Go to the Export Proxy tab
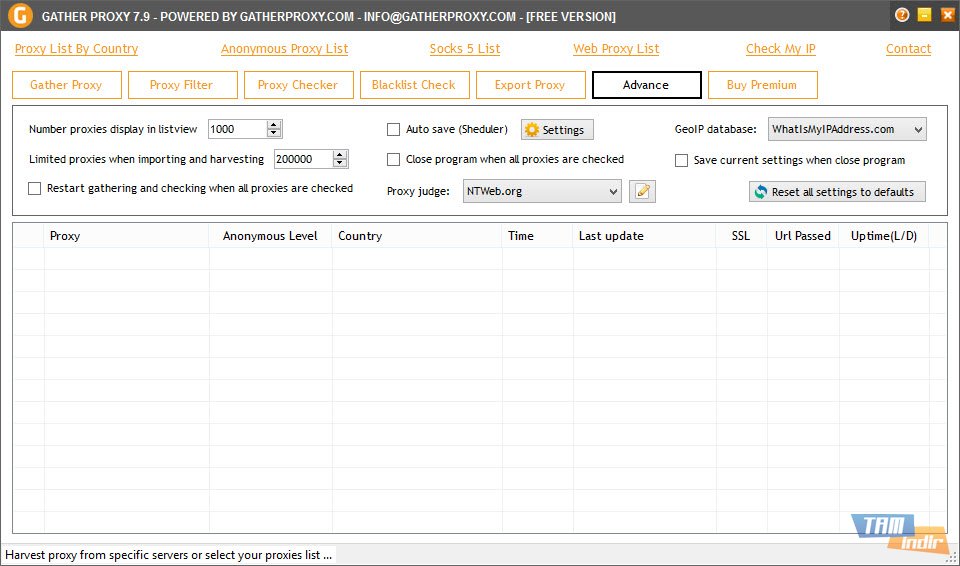The width and height of the screenshot is (960, 566). coord(531,85)
